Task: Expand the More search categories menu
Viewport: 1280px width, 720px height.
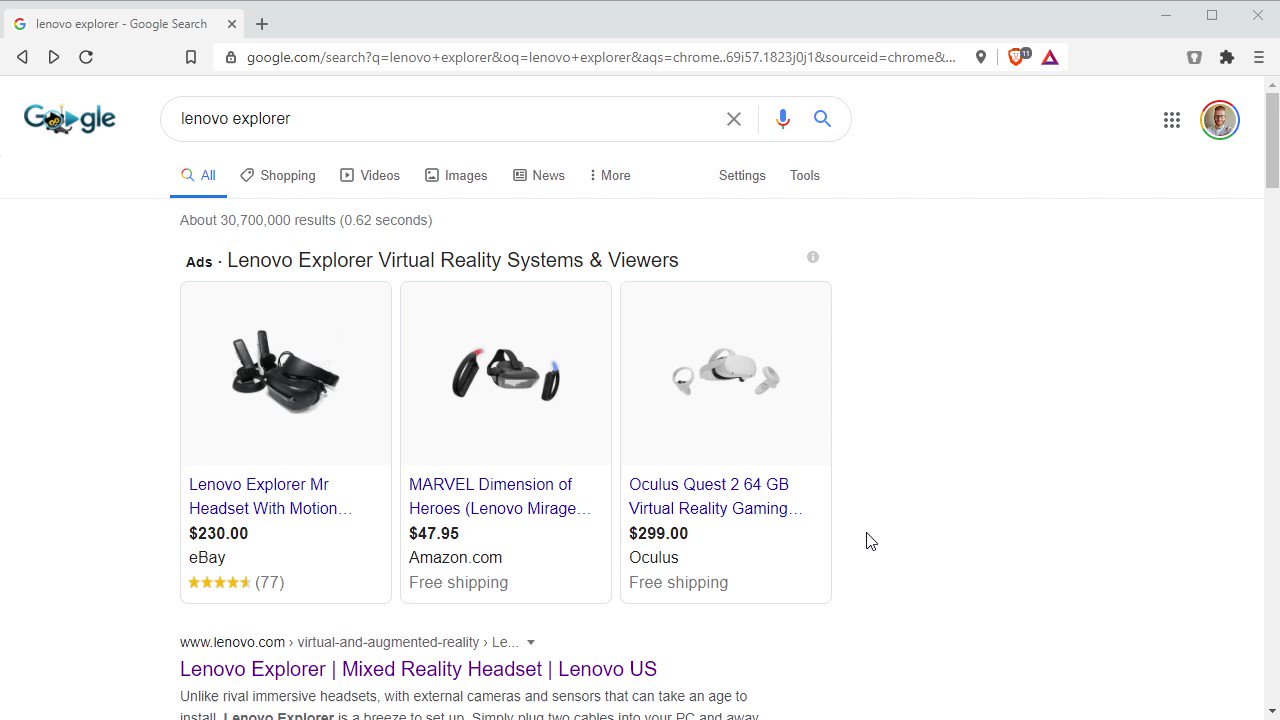Action: tap(610, 175)
